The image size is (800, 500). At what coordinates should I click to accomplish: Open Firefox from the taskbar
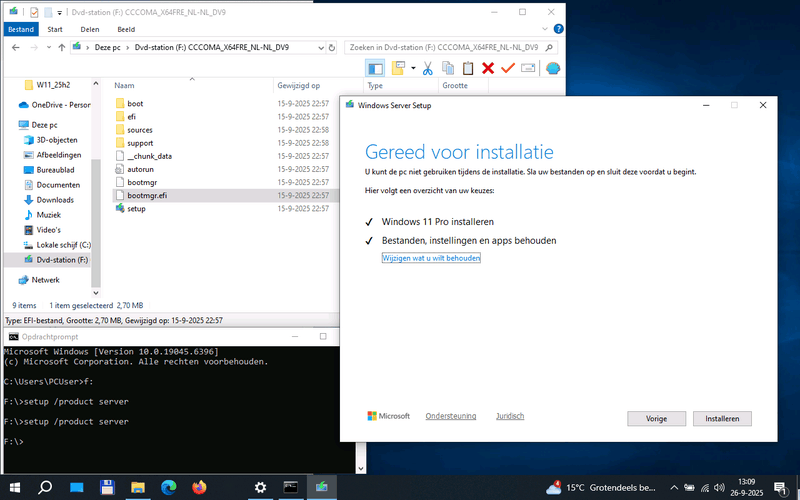click(198, 487)
